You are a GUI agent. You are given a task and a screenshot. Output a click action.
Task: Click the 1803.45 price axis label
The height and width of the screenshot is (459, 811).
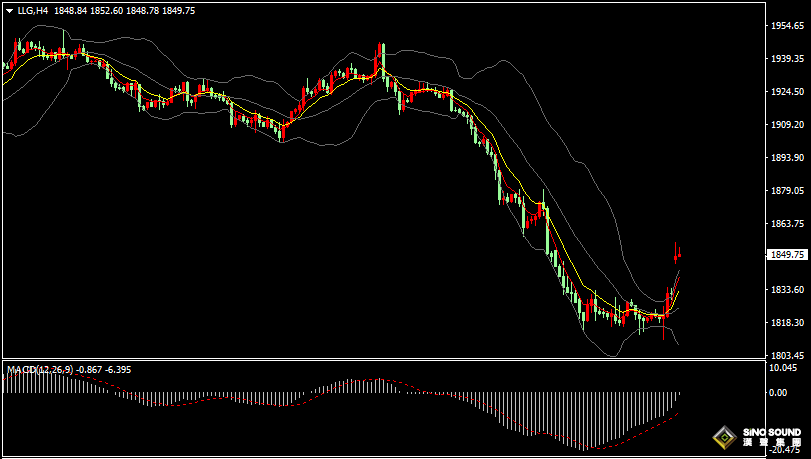click(x=785, y=356)
